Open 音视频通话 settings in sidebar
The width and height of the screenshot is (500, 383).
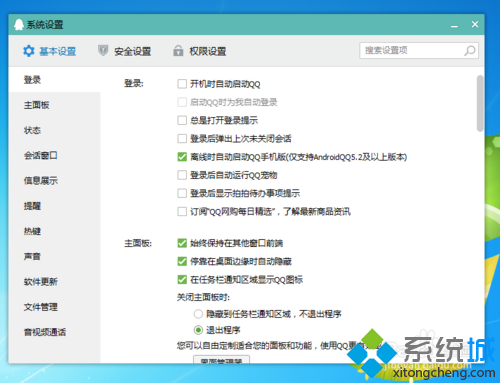(x=55, y=332)
